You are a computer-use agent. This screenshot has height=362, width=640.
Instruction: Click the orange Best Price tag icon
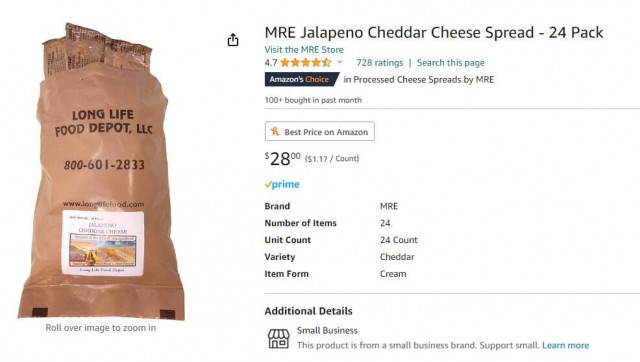click(x=275, y=131)
